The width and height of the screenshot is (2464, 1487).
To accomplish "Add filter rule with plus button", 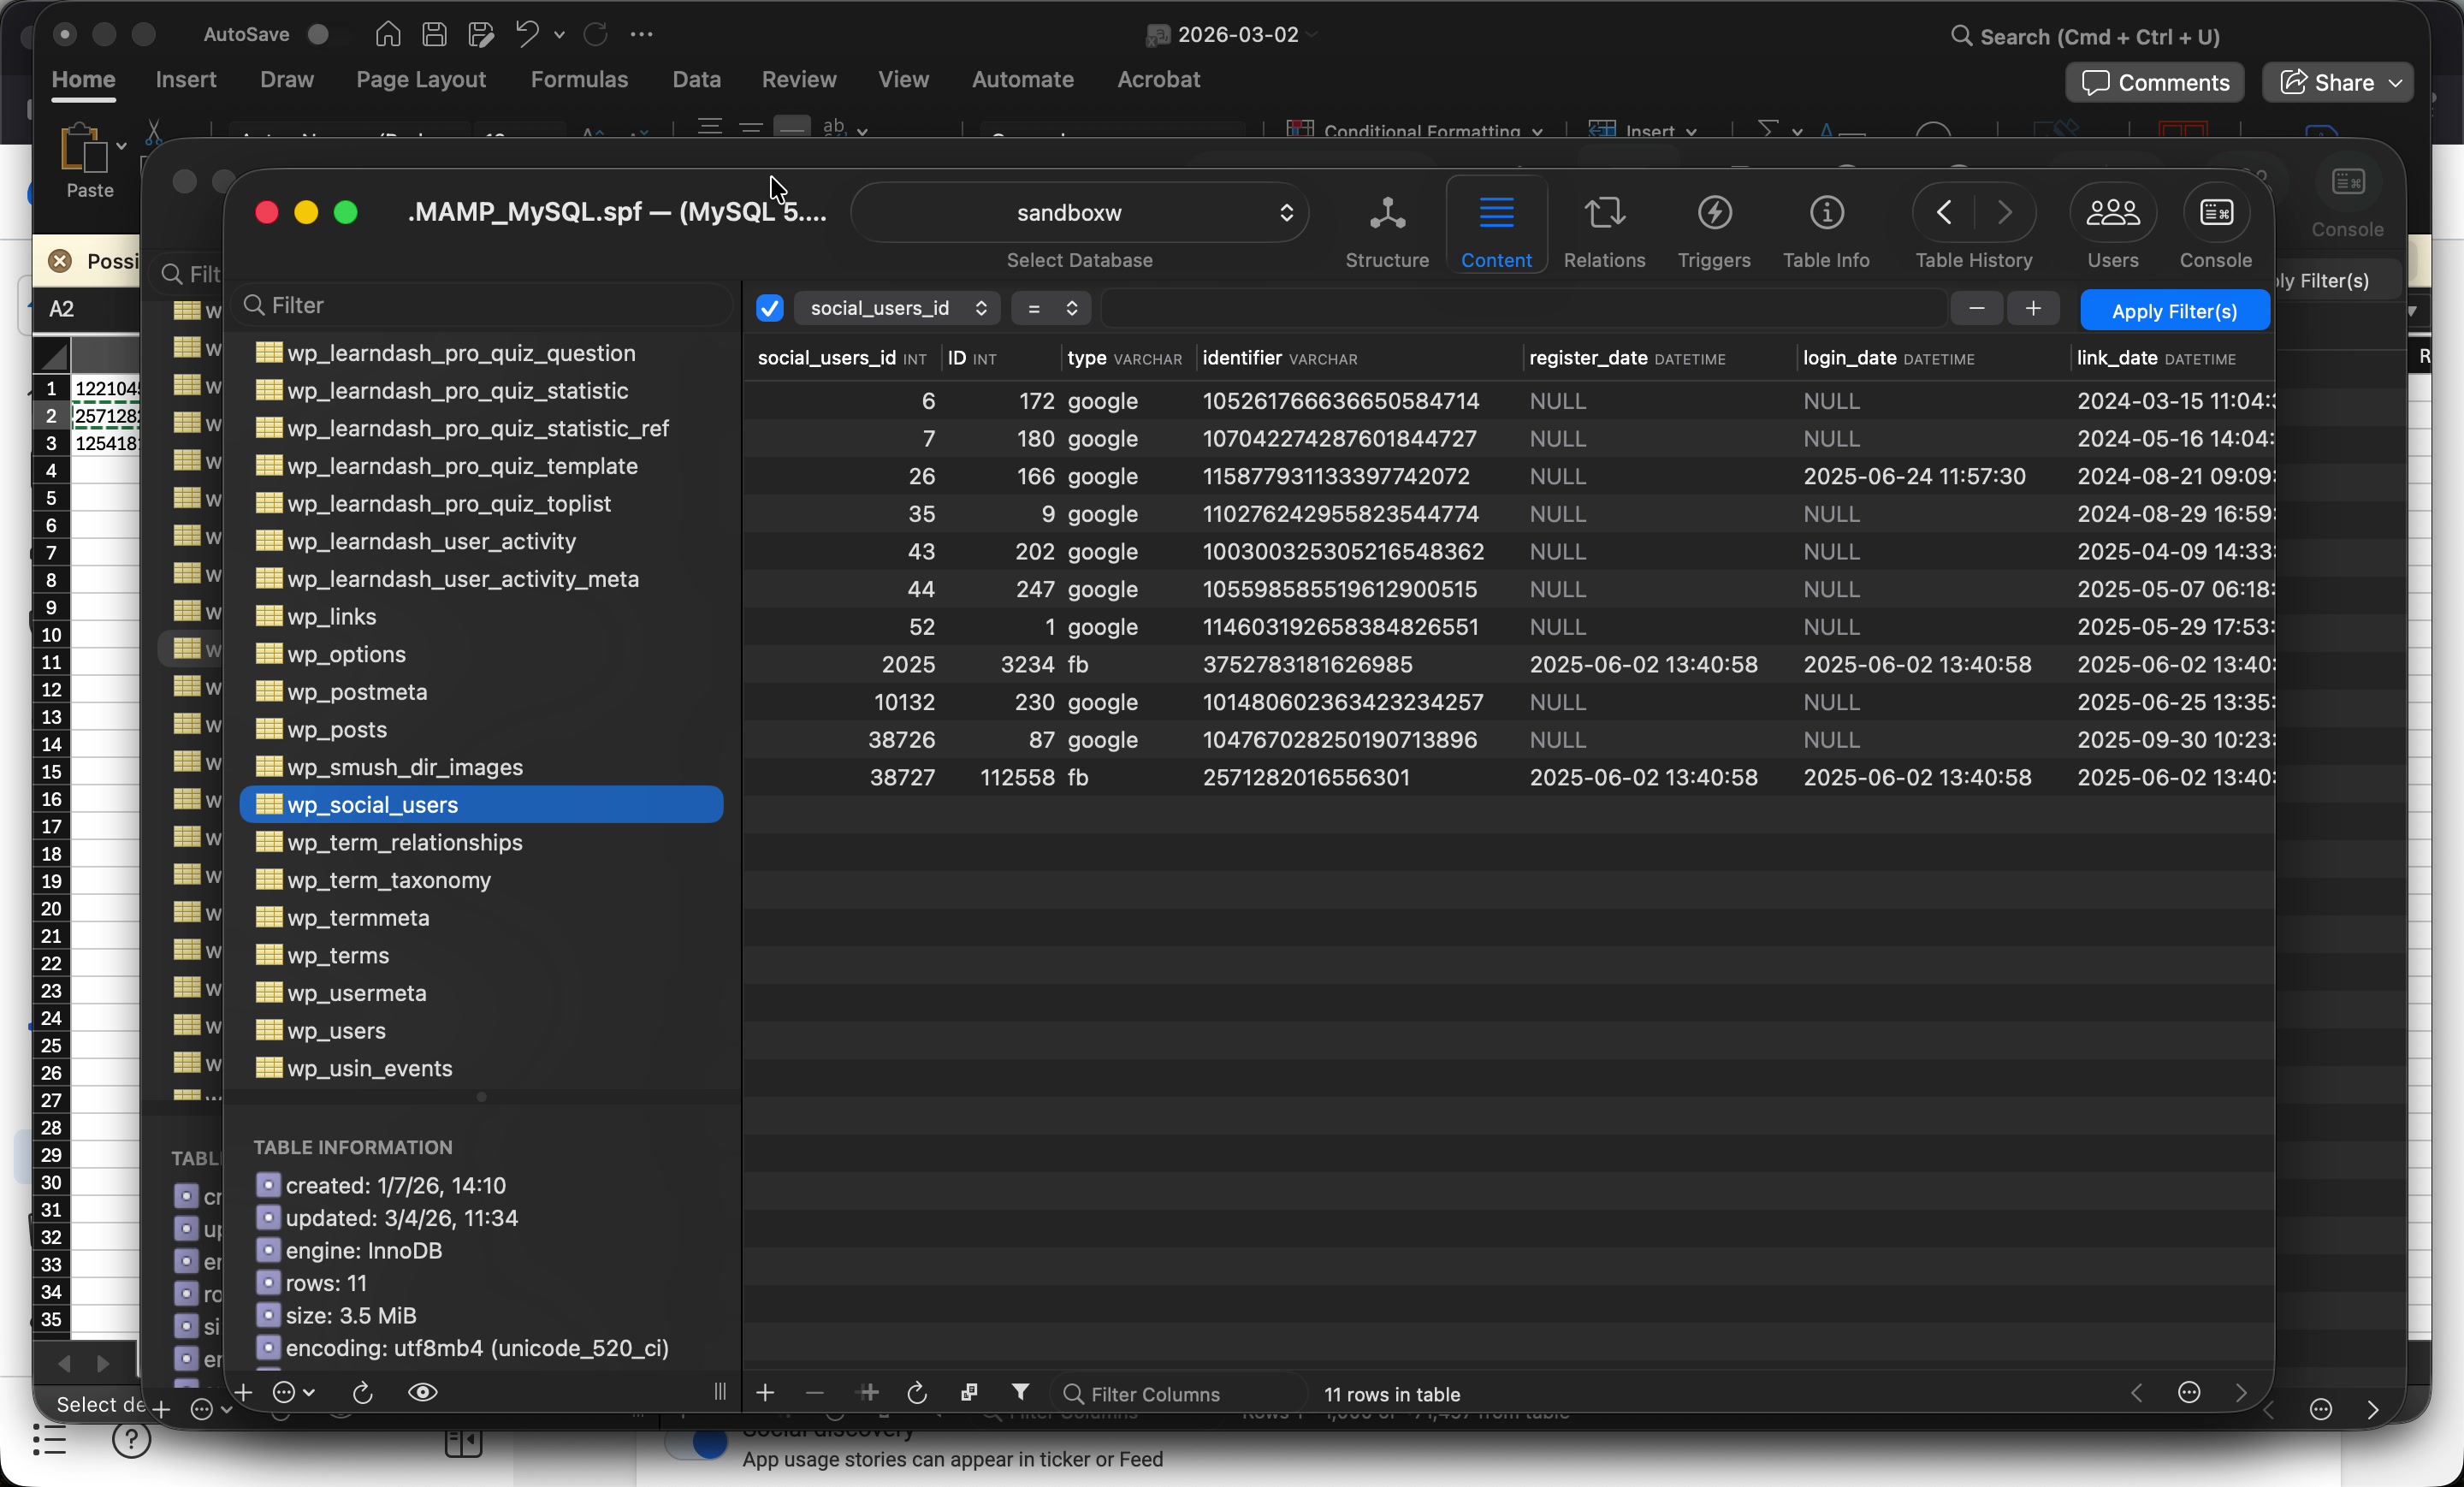I will (x=2033, y=308).
